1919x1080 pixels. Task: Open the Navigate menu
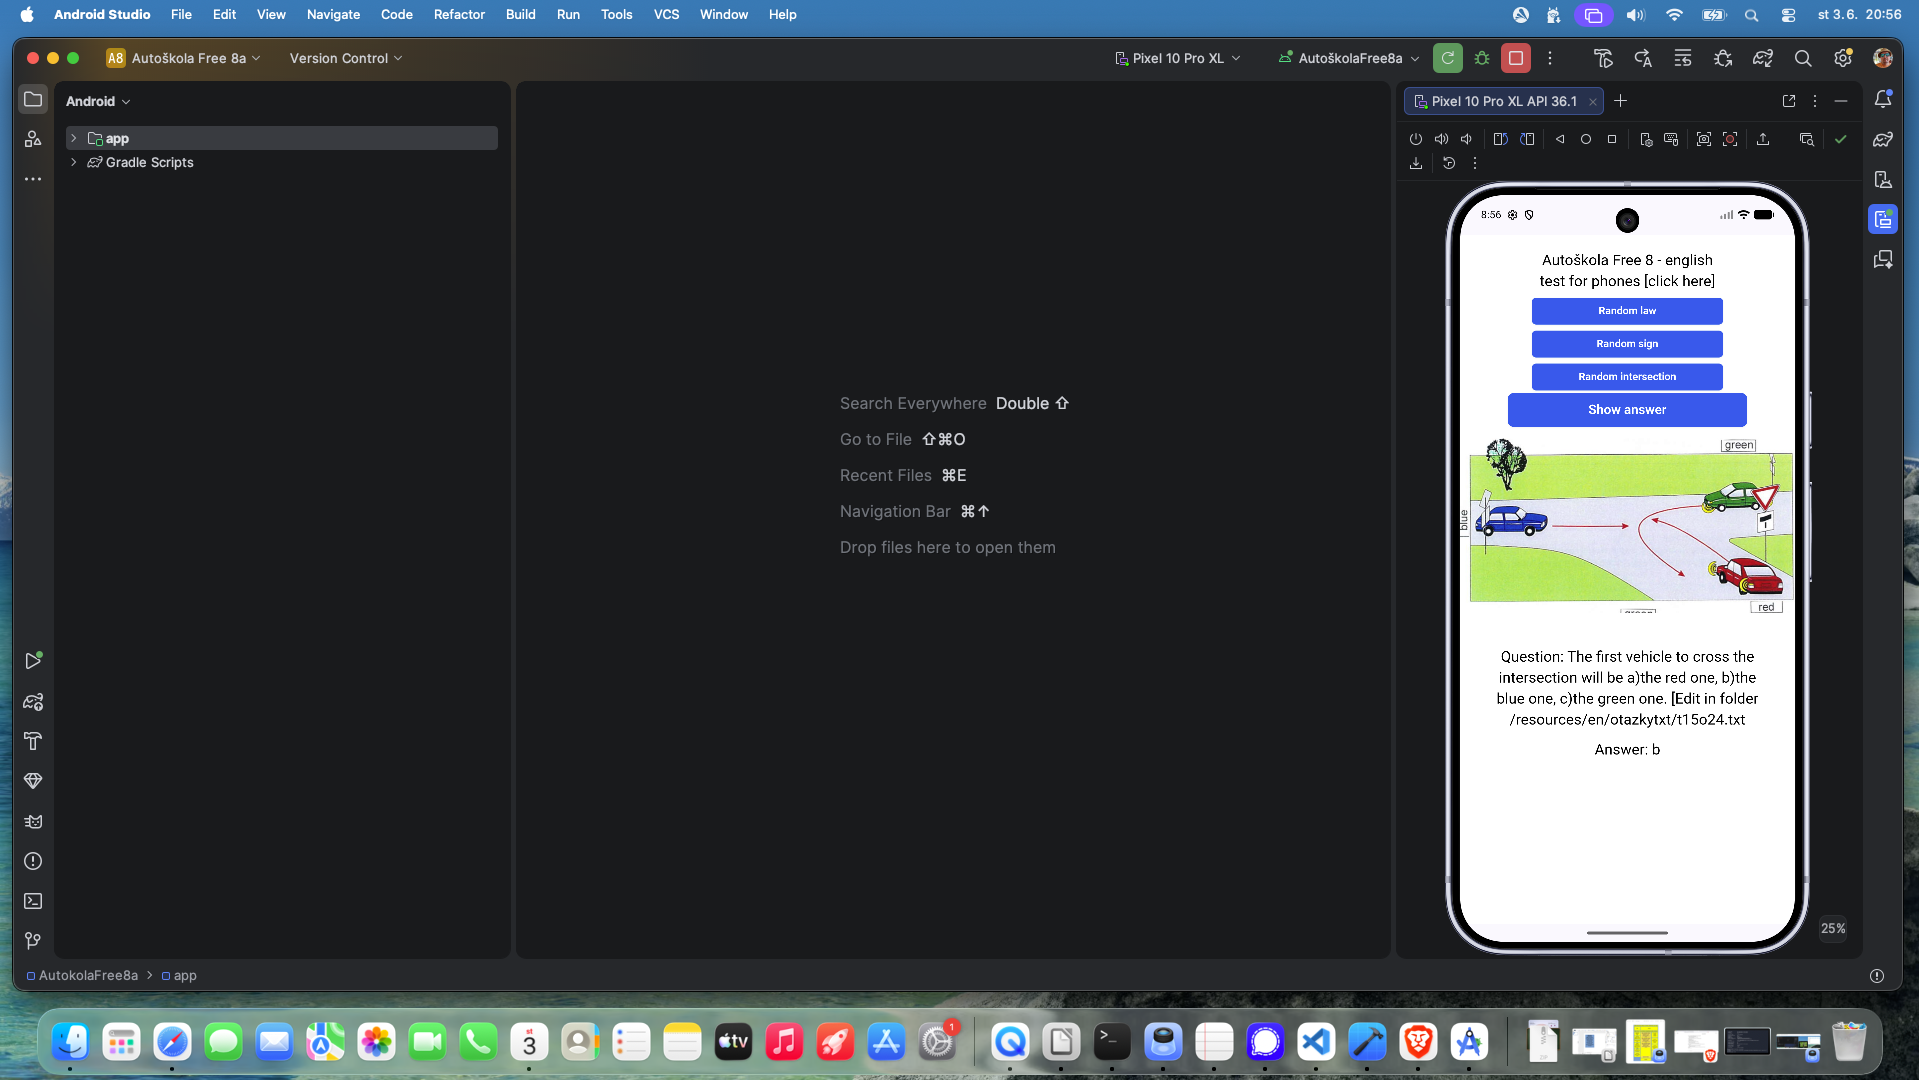(x=333, y=14)
